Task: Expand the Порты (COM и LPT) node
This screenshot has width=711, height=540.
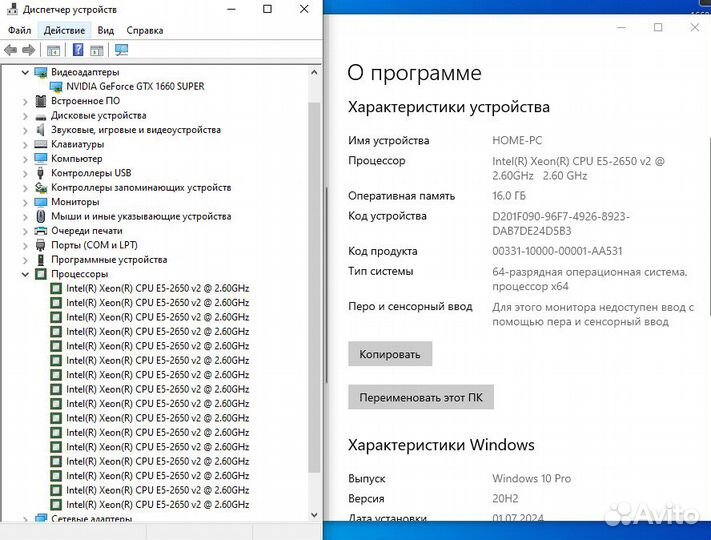Action: 25,245
